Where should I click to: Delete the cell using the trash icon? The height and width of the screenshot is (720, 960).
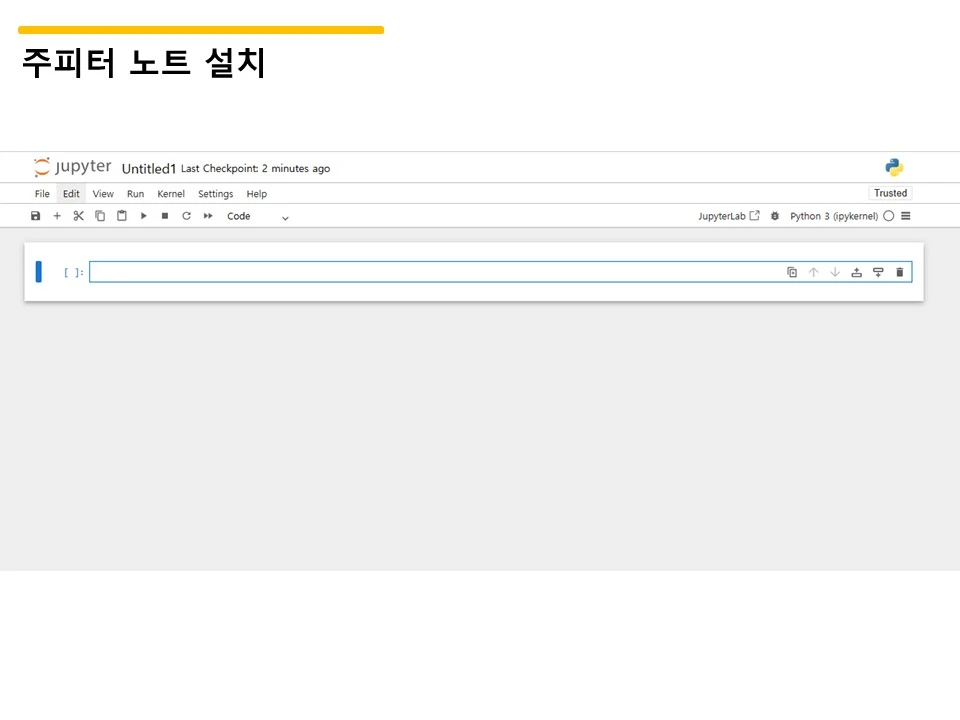click(x=899, y=271)
